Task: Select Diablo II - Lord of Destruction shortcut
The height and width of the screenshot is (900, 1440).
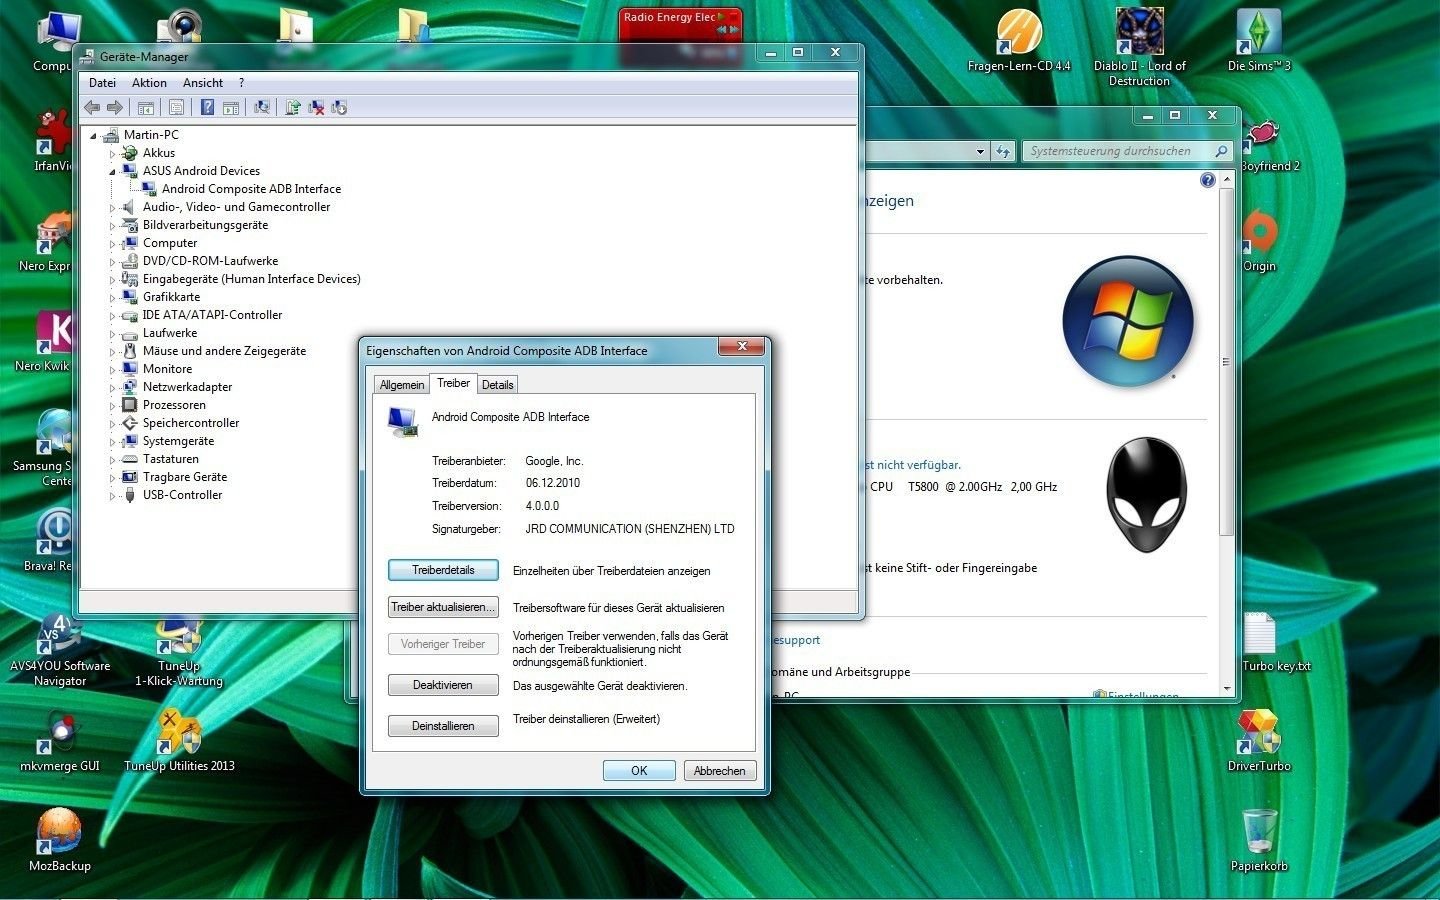Action: (1139, 46)
